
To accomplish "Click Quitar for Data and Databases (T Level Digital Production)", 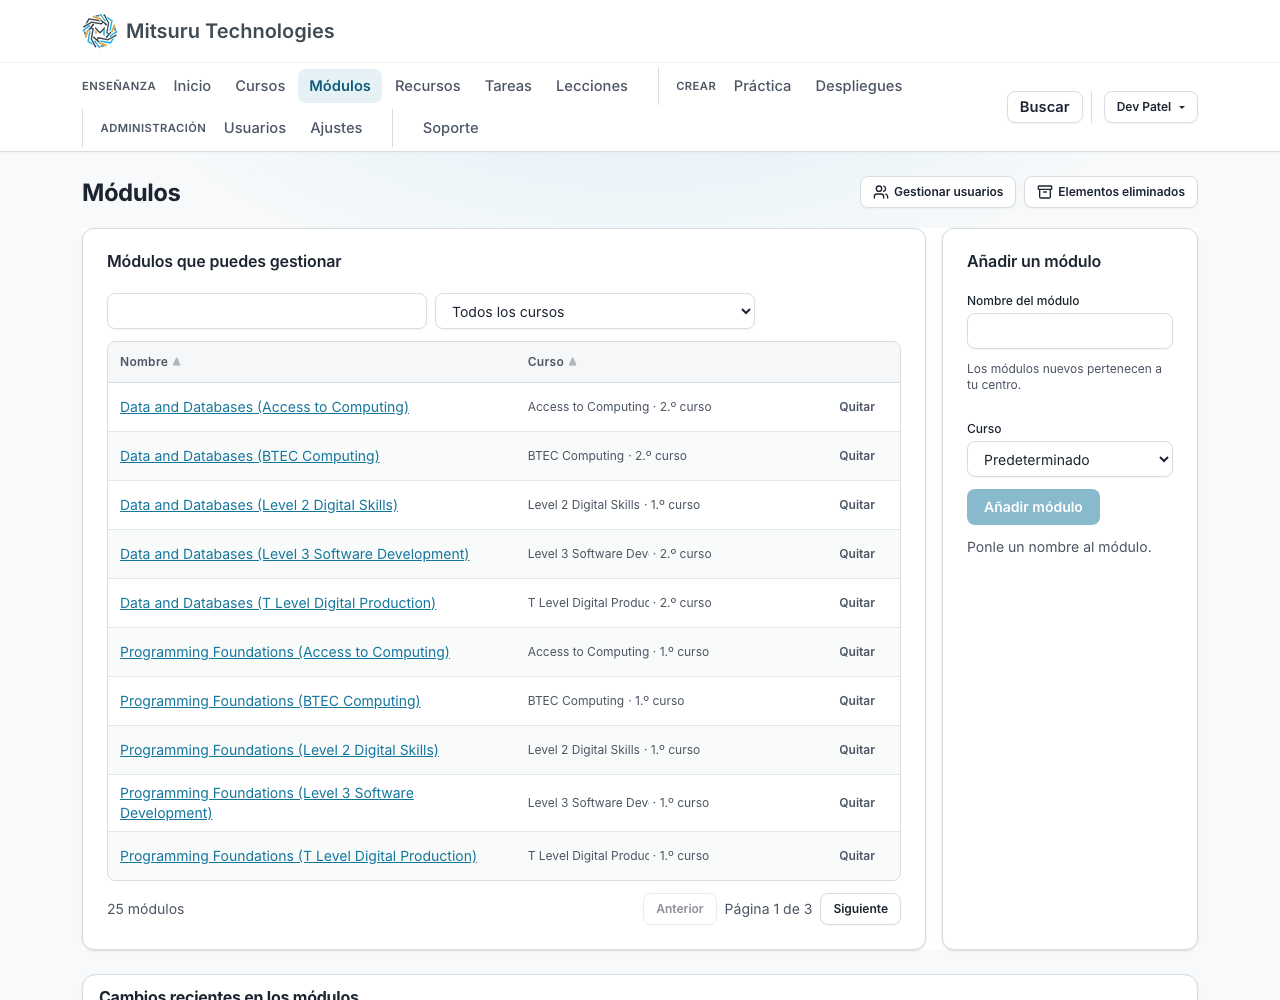I will [857, 603].
